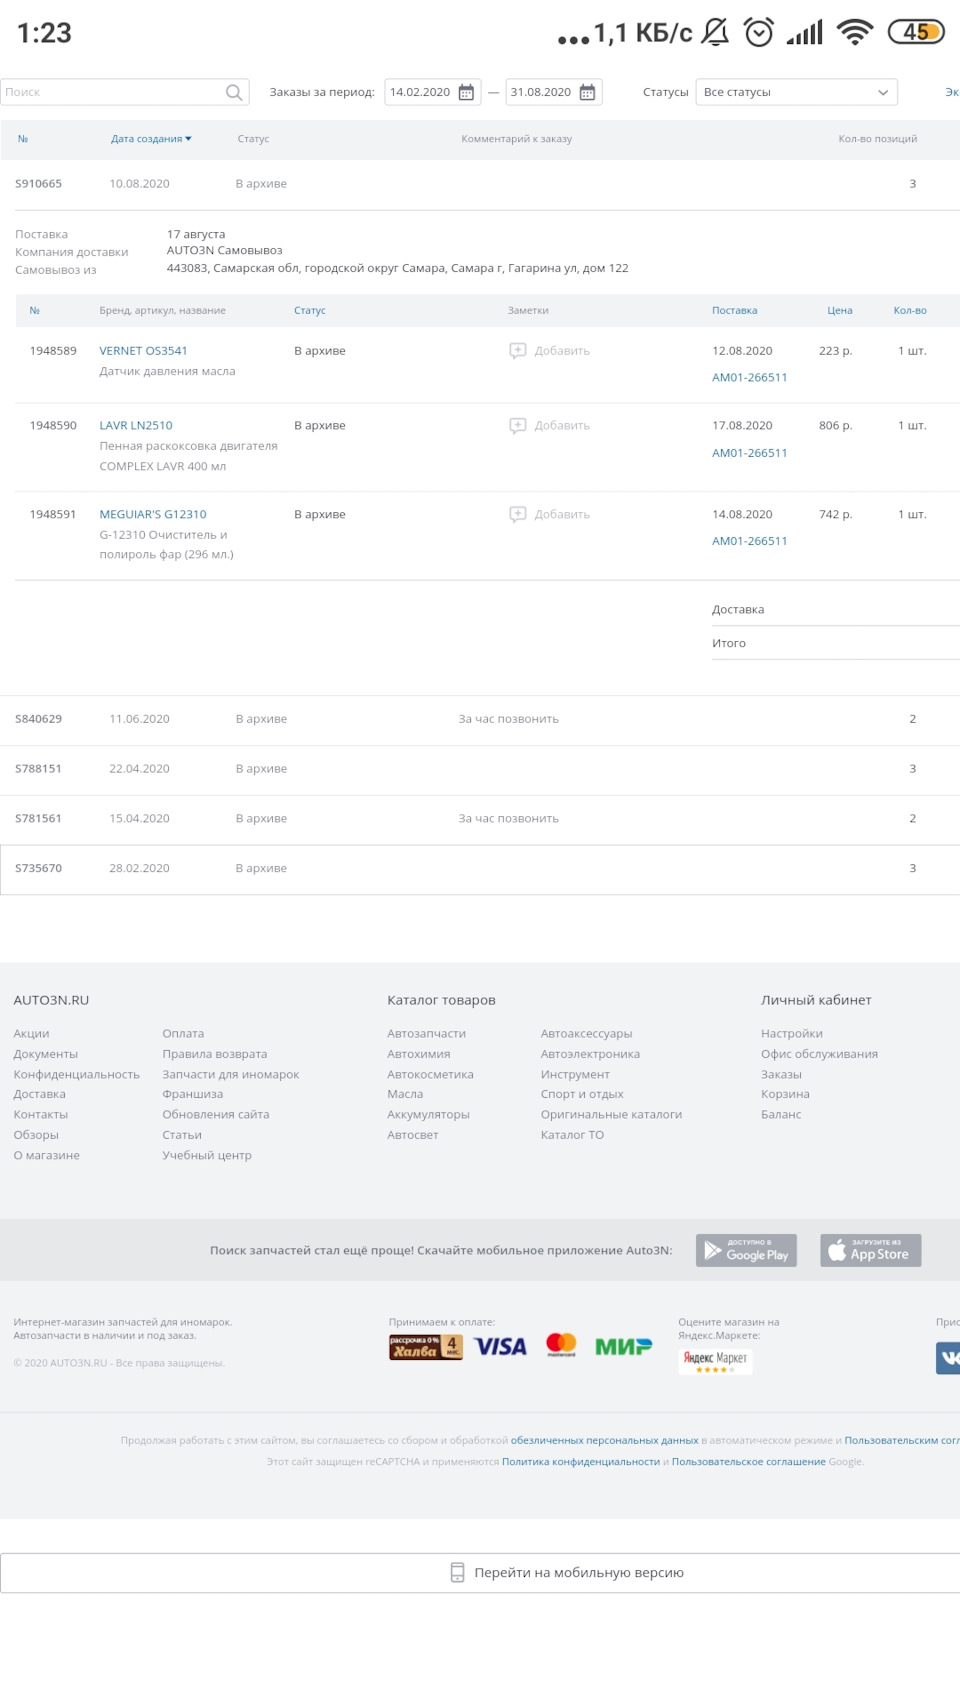The height and width of the screenshot is (1707, 960).
Task: Click the VISA payment logo
Action: click(500, 1347)
